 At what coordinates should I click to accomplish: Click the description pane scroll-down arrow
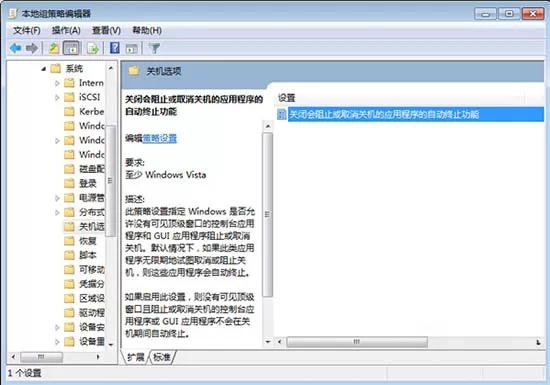pyautogui.click(x=268, y=342)
